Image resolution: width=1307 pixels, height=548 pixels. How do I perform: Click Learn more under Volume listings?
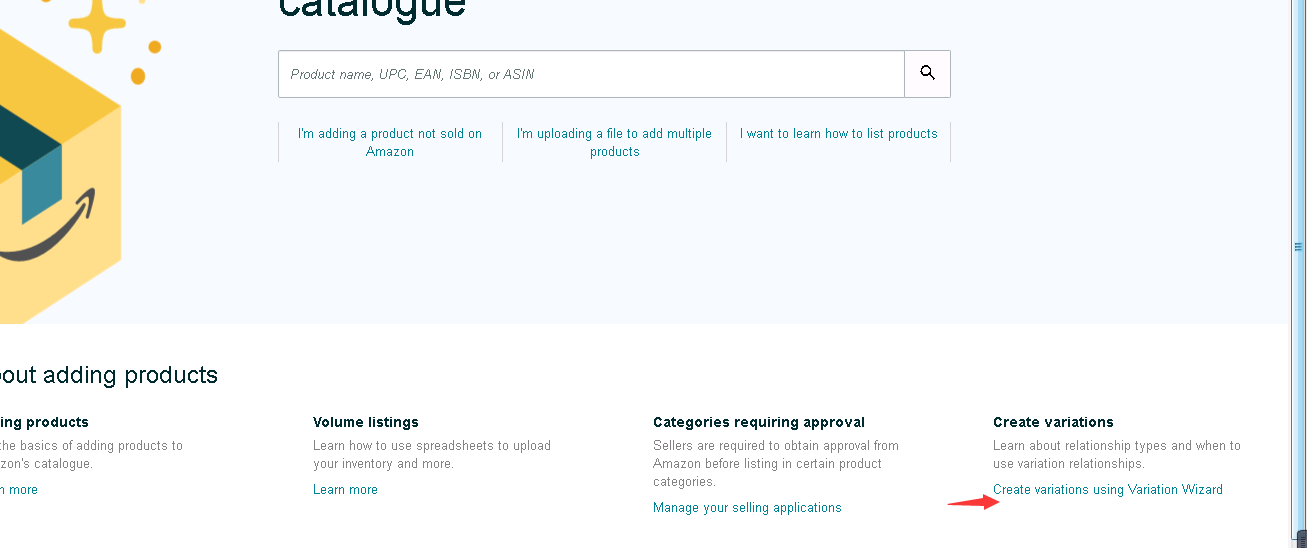[x=345, y=489]
